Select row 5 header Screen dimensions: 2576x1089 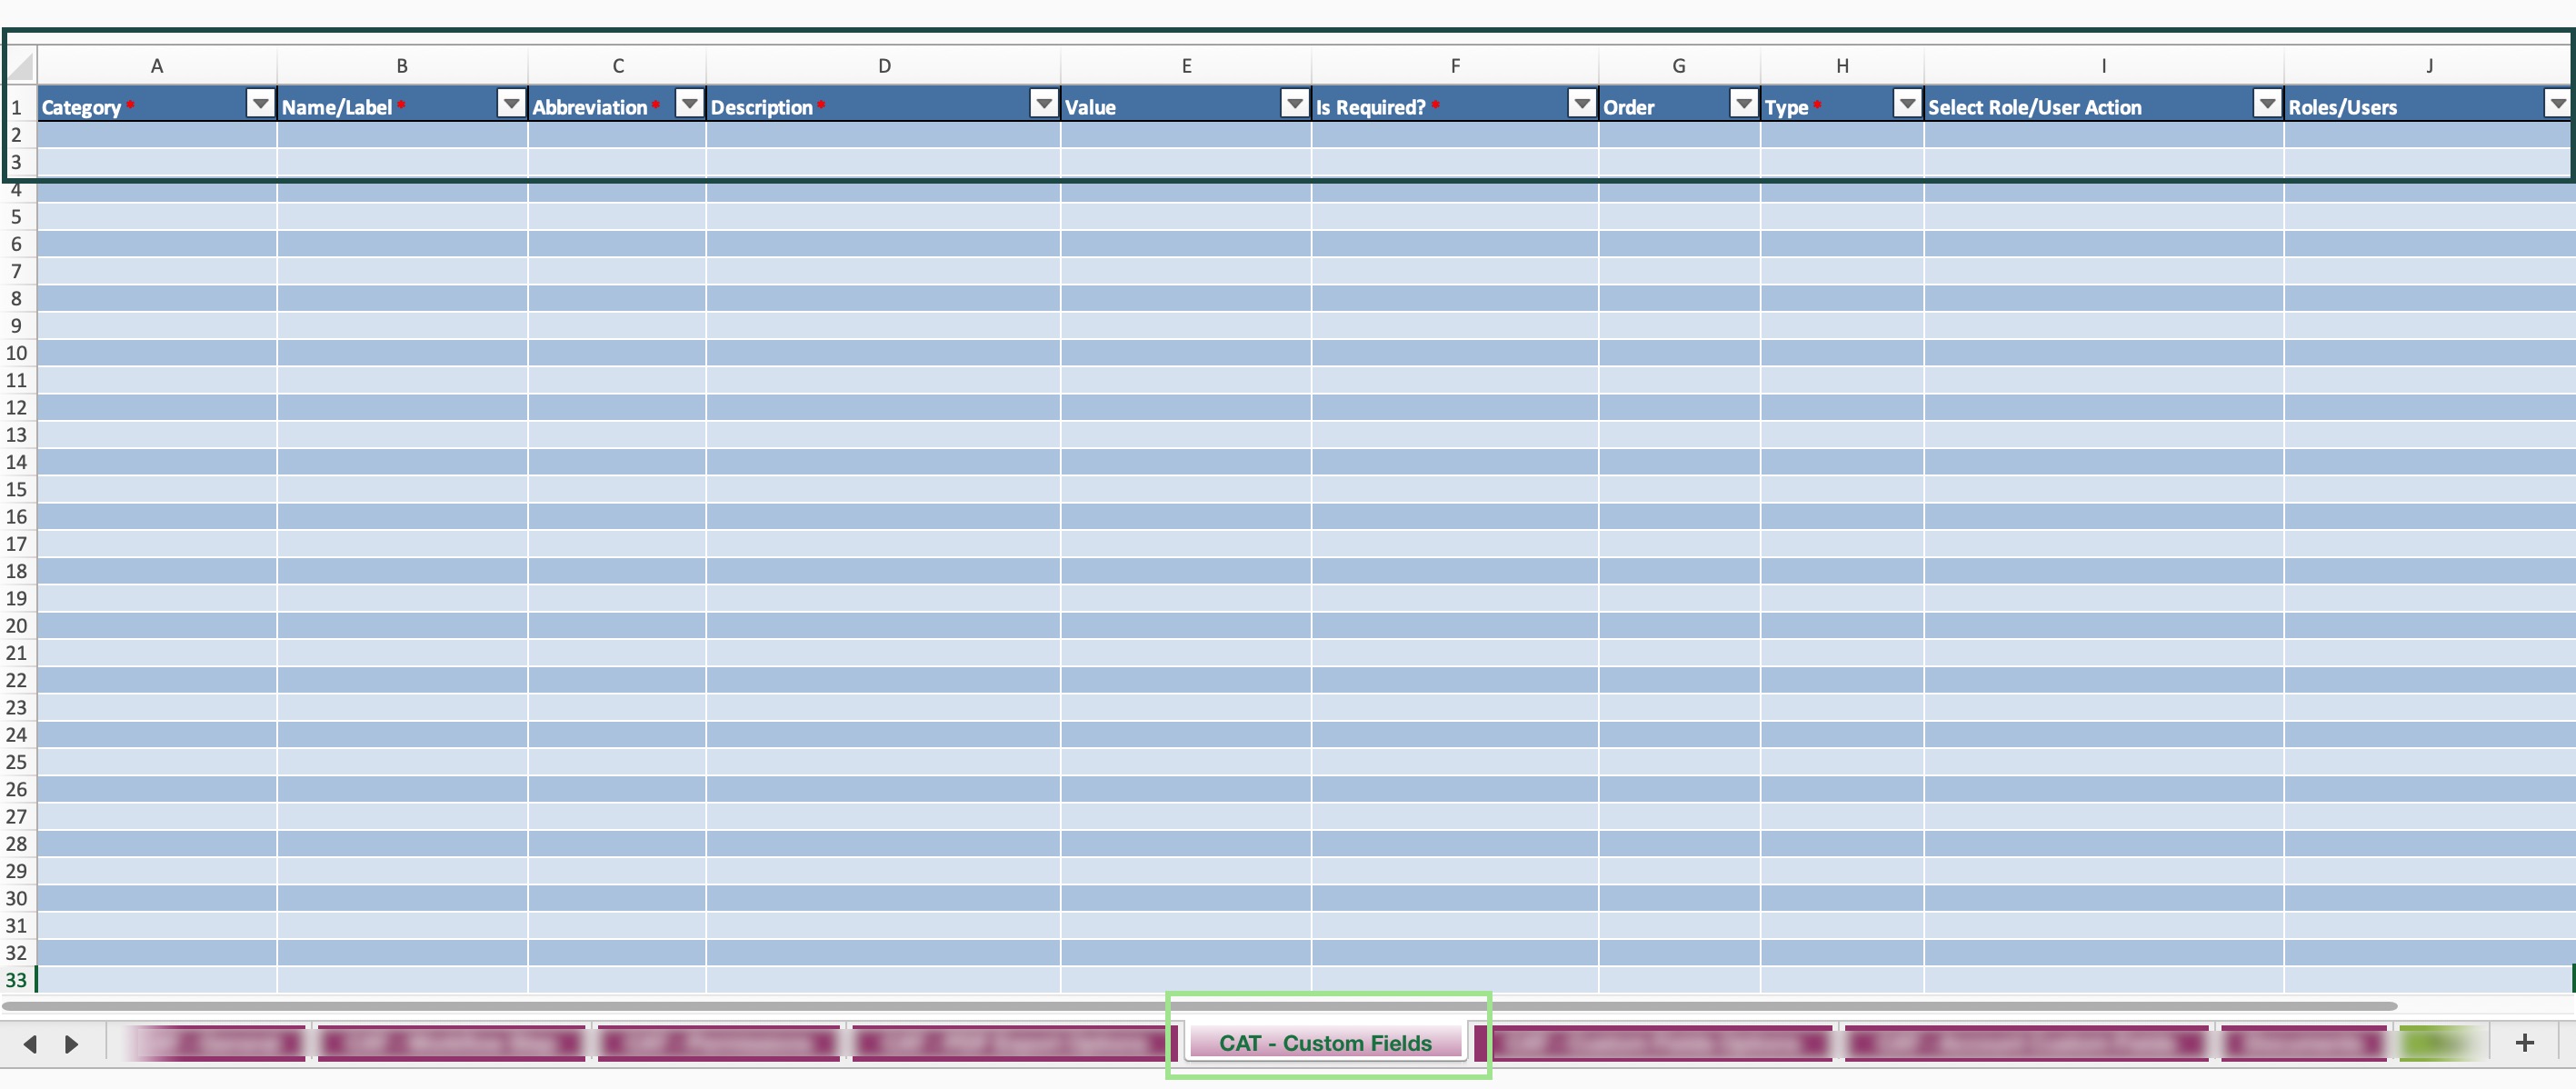pos(17,216)
